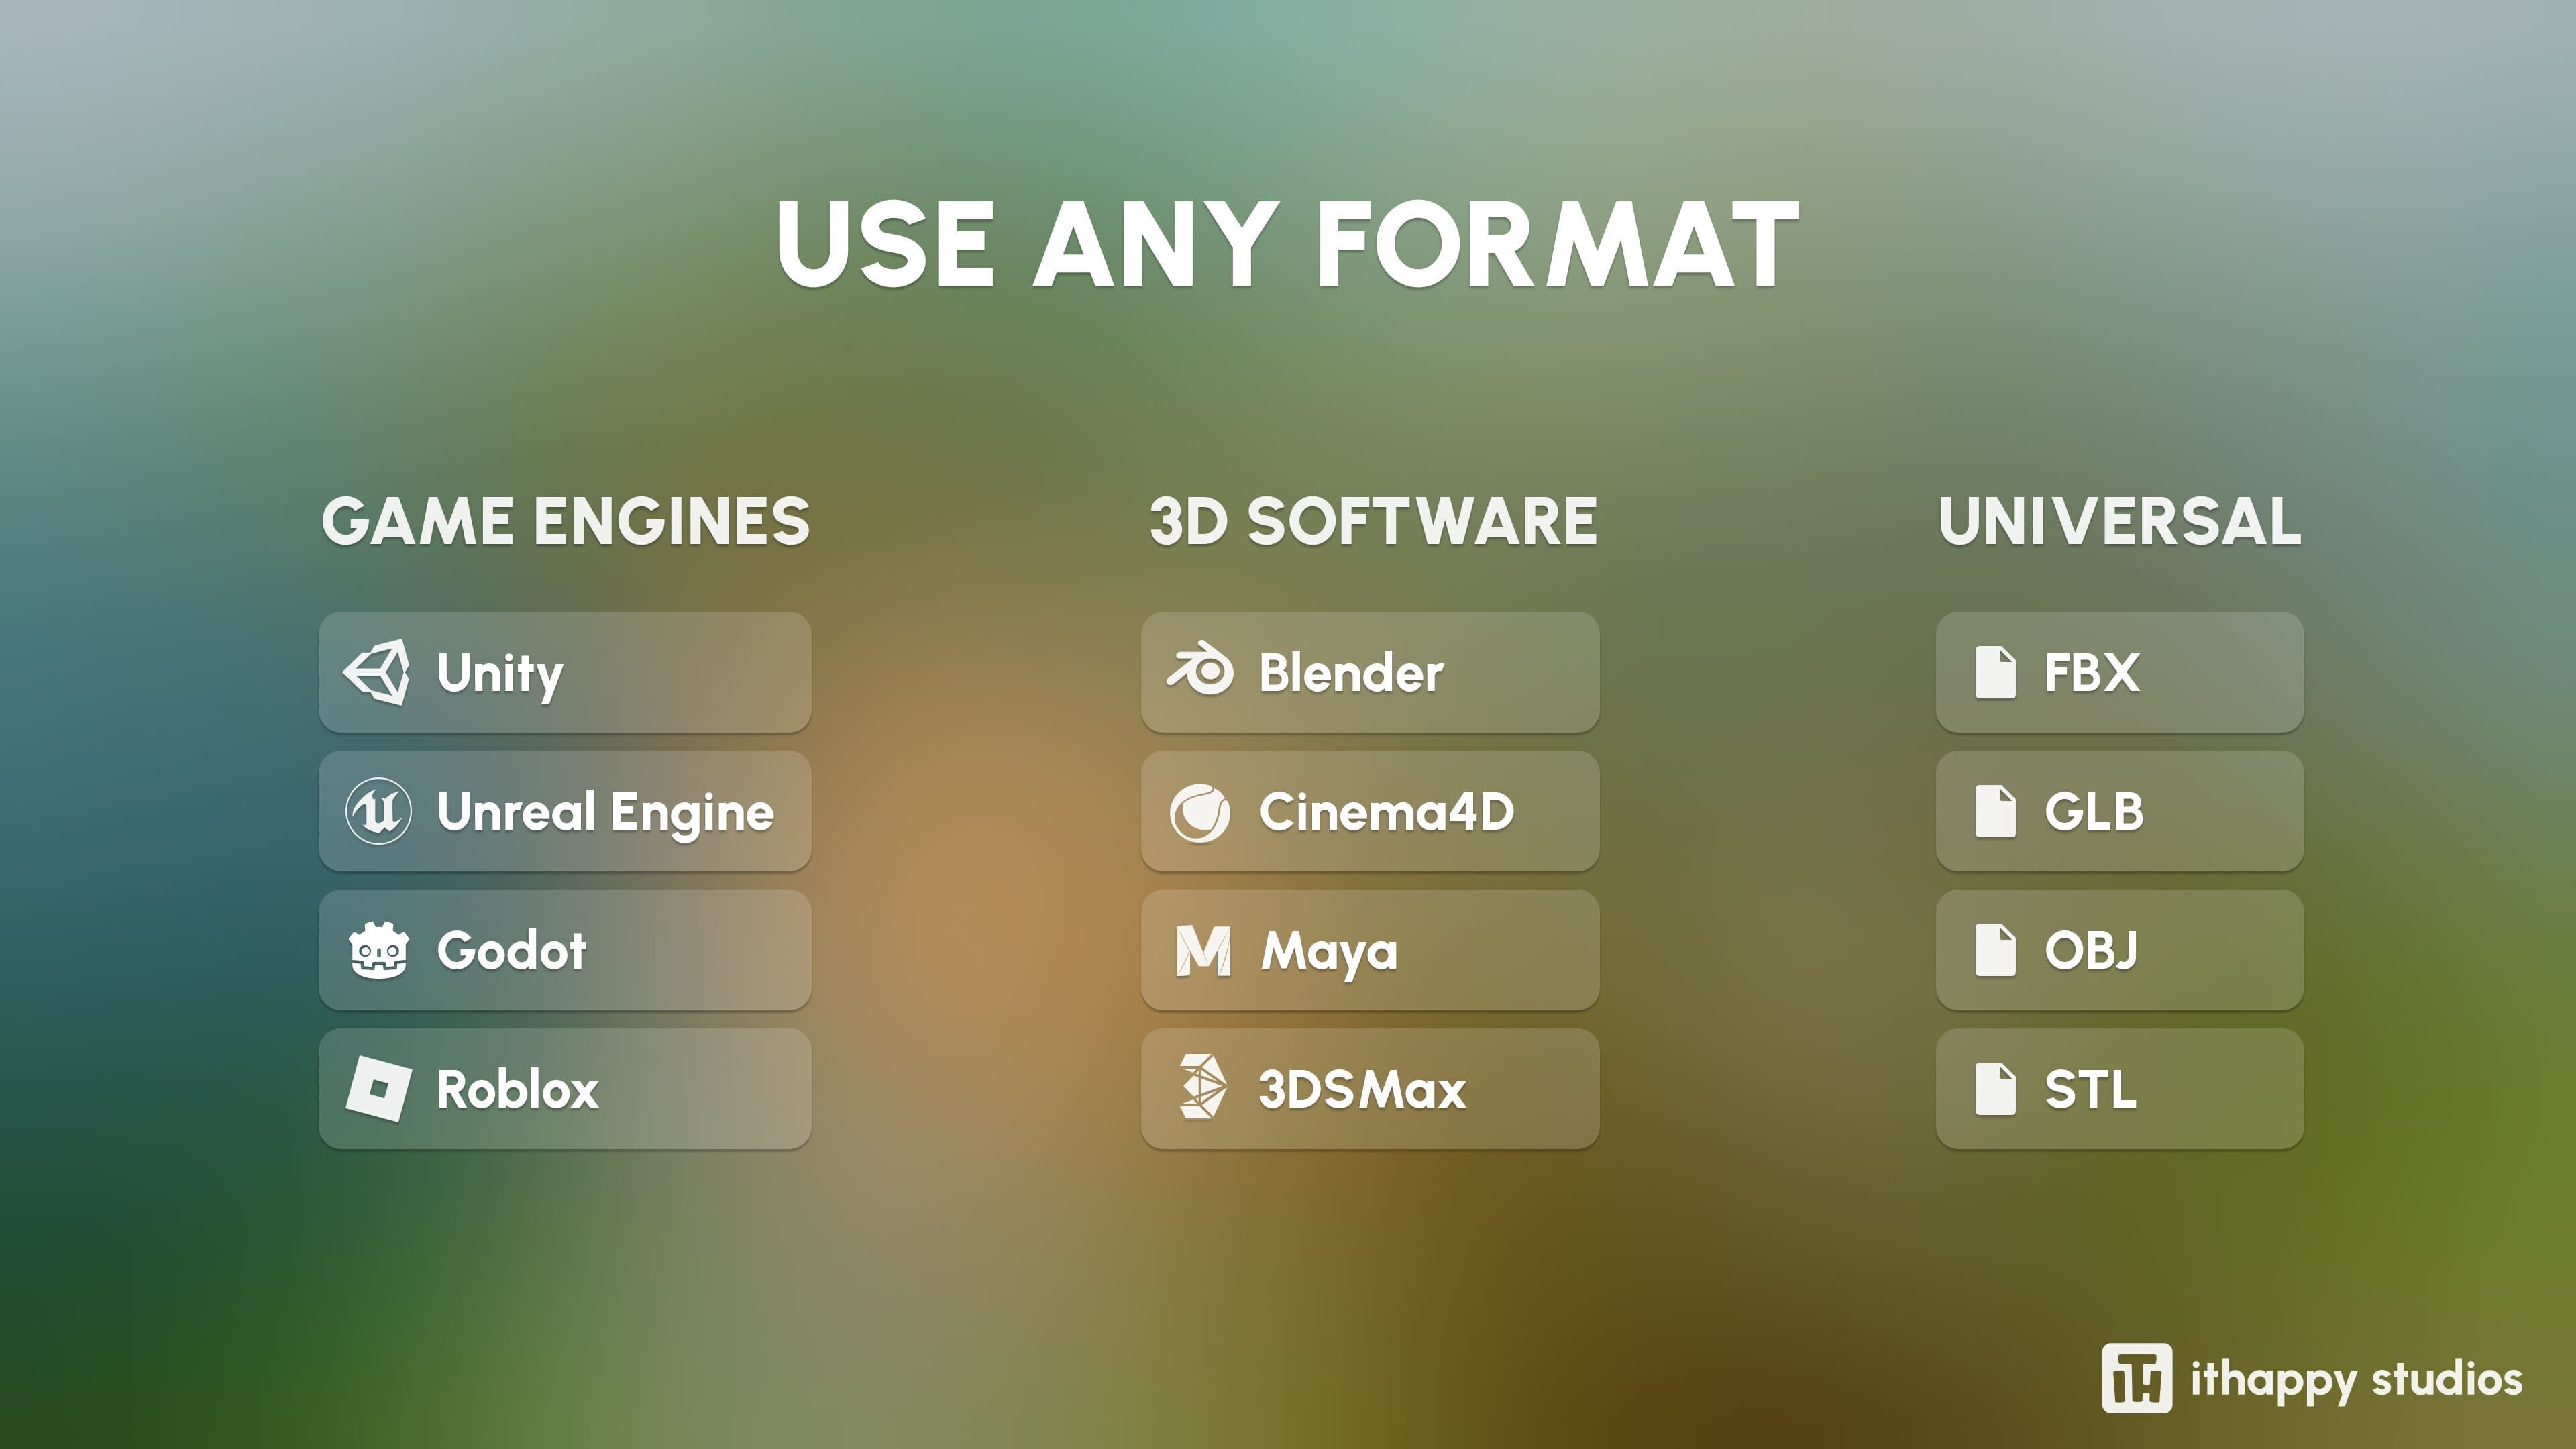The width and height of the screenshot is (2576, 1449).
Task: Click the Godot robot icon
Action: tap(378, 950)
